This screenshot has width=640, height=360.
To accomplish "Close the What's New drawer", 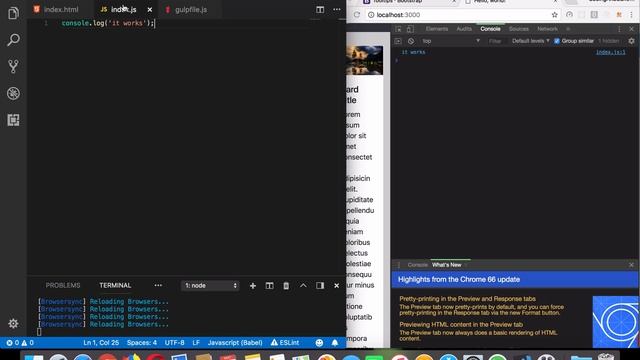I will coord(631,265).
